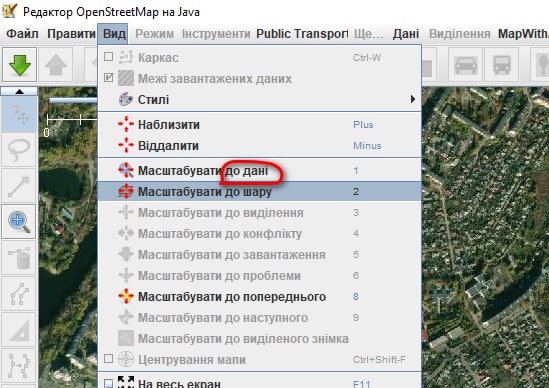The image size is (549, 388).
Task: Activate the Lasso selection tool
Action: 19,150
